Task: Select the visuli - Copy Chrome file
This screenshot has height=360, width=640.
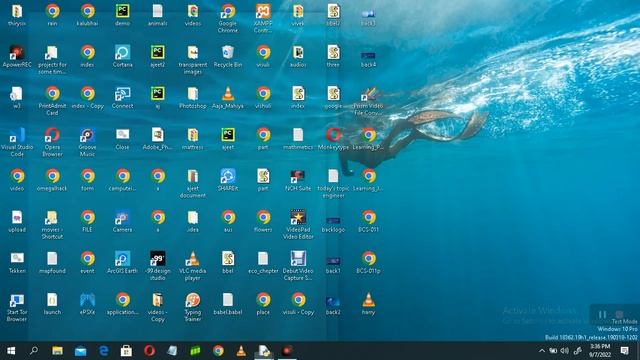Action: (298, 300)
